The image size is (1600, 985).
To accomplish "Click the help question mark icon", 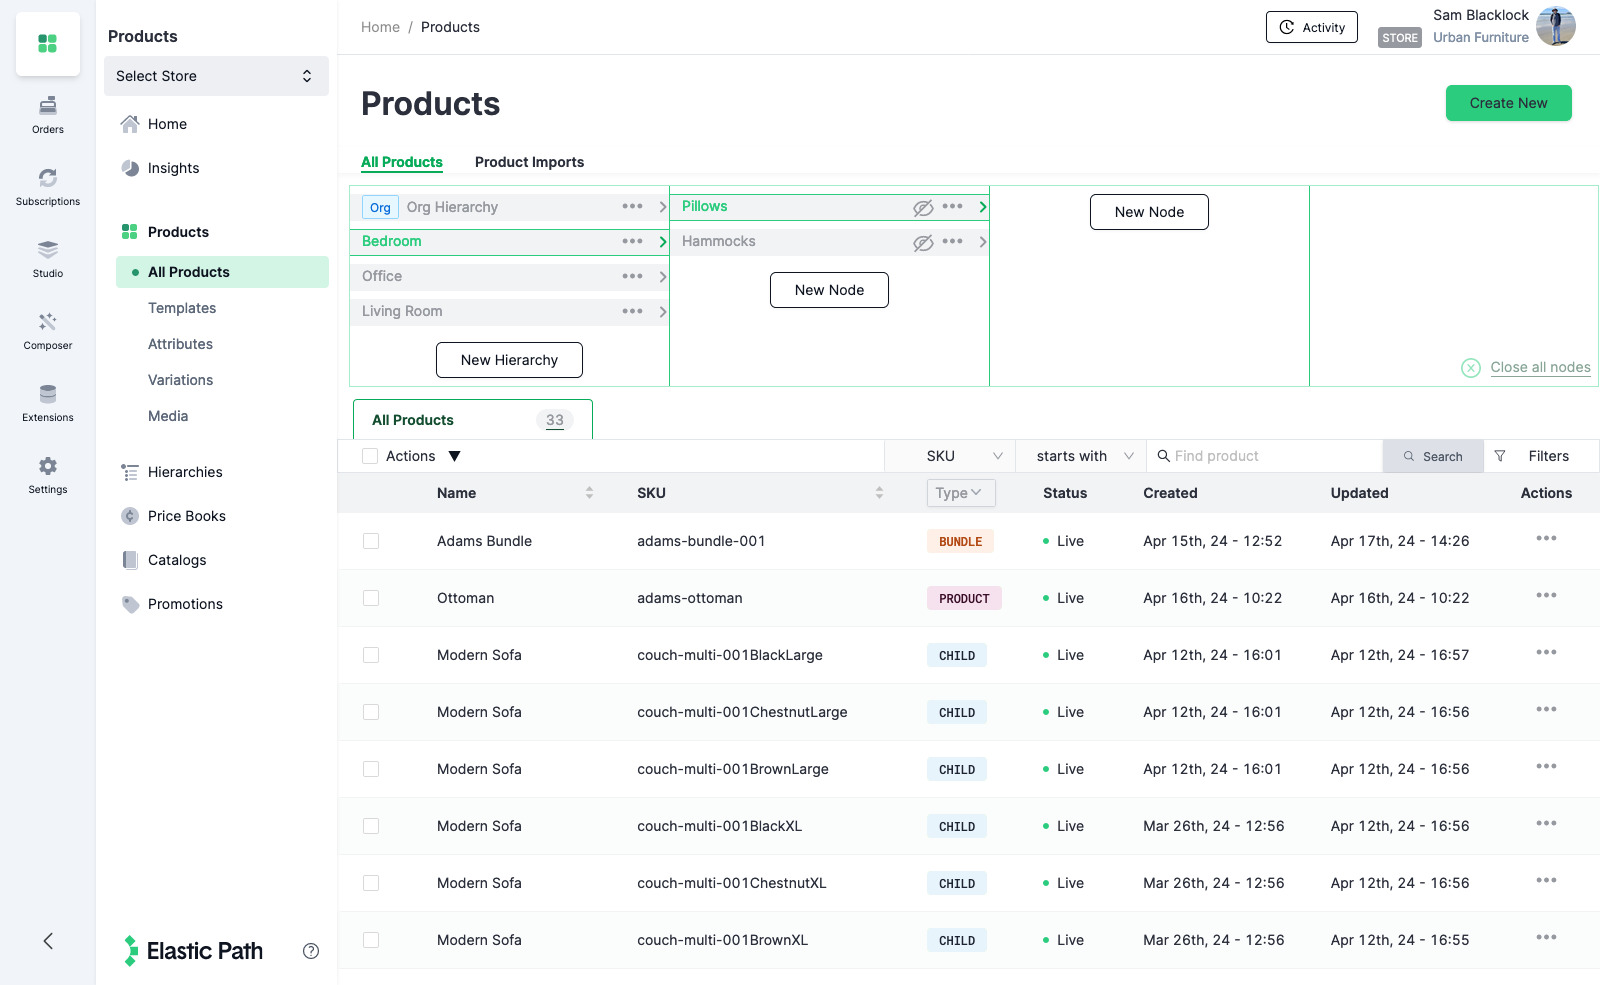I will tap(311, 950).
